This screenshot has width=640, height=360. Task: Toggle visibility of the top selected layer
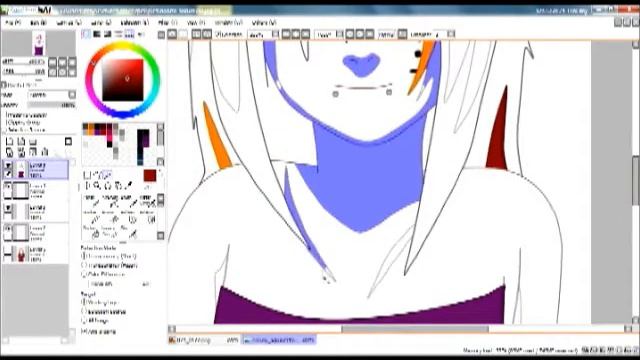[x=8, y=165]
